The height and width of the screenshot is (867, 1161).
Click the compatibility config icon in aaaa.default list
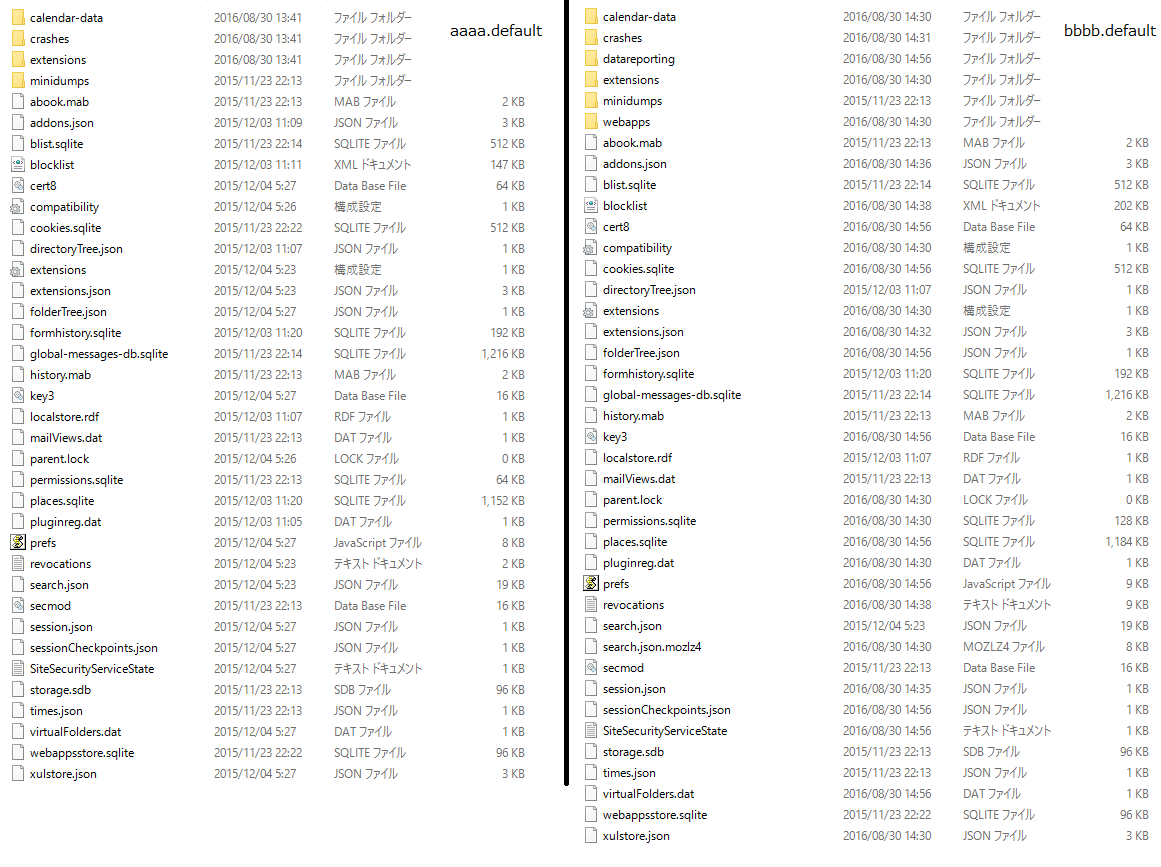[17, 207]
